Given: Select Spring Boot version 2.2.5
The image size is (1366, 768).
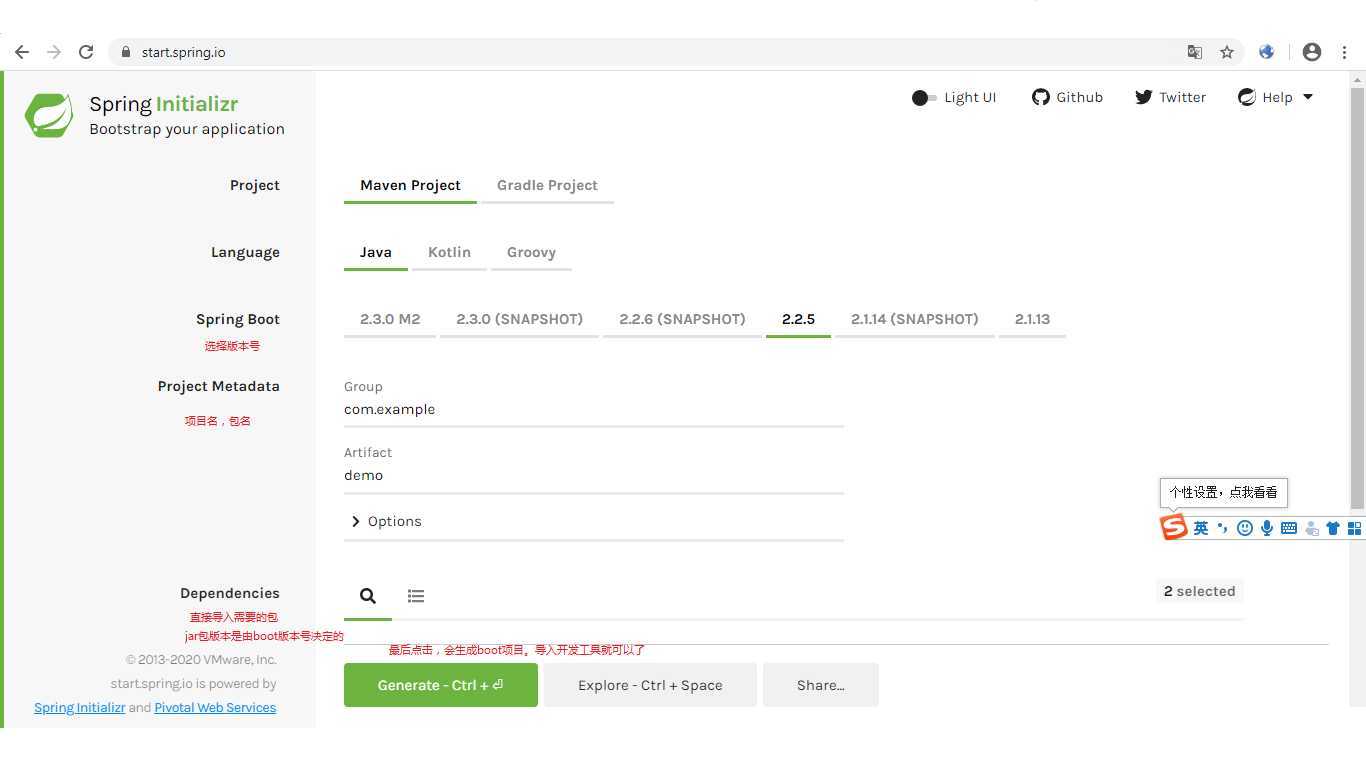Looking at the screenshot, I should point(798,319).
